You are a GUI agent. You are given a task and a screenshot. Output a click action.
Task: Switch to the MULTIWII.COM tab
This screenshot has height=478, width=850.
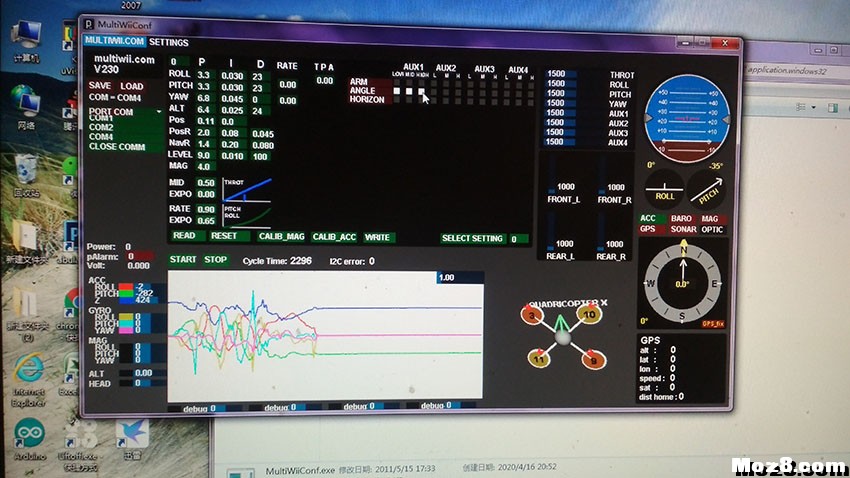(114, 41)
